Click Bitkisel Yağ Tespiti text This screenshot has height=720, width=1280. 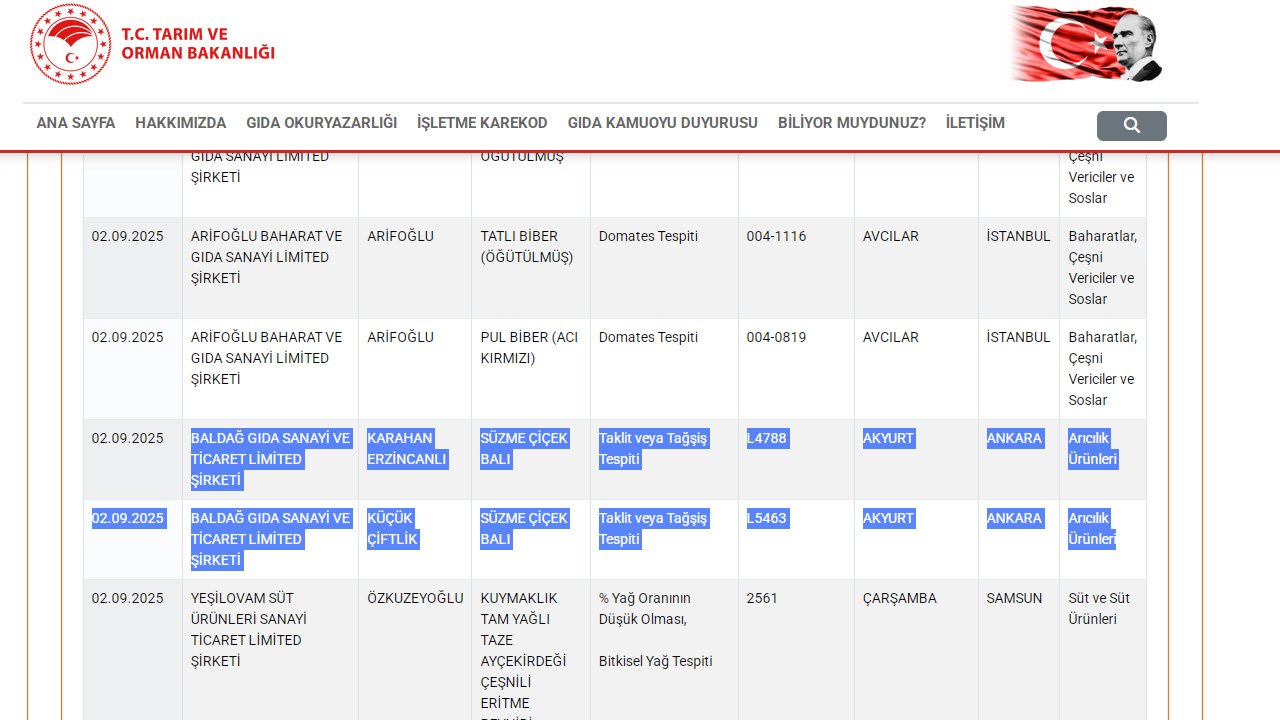click(x=656, y=661)
